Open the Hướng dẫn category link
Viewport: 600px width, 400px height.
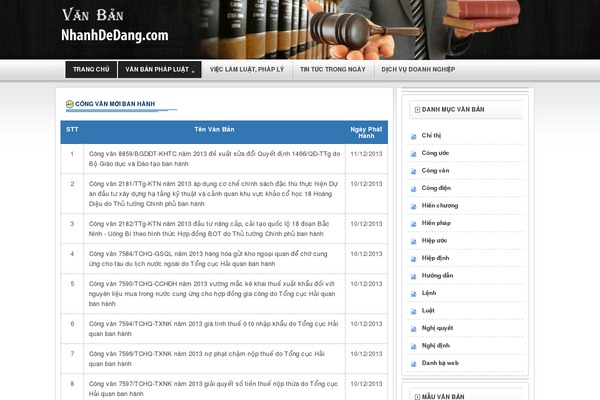tap(437, 275)
